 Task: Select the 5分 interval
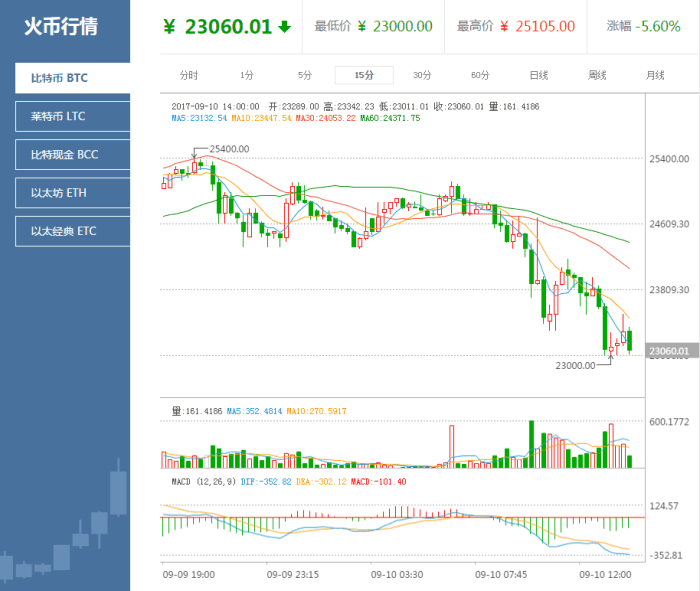click(x=305, y=75)
